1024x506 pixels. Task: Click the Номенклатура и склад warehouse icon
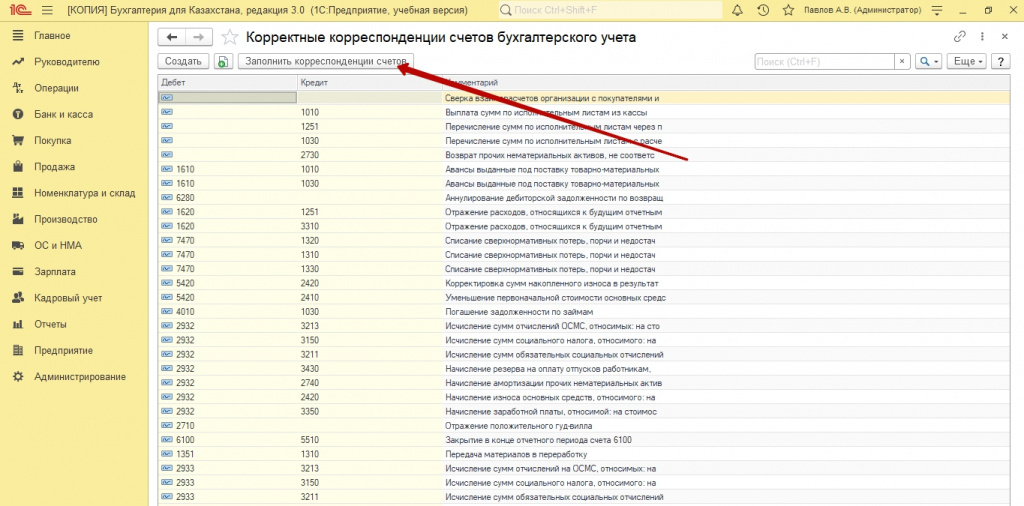pos(18,193)
